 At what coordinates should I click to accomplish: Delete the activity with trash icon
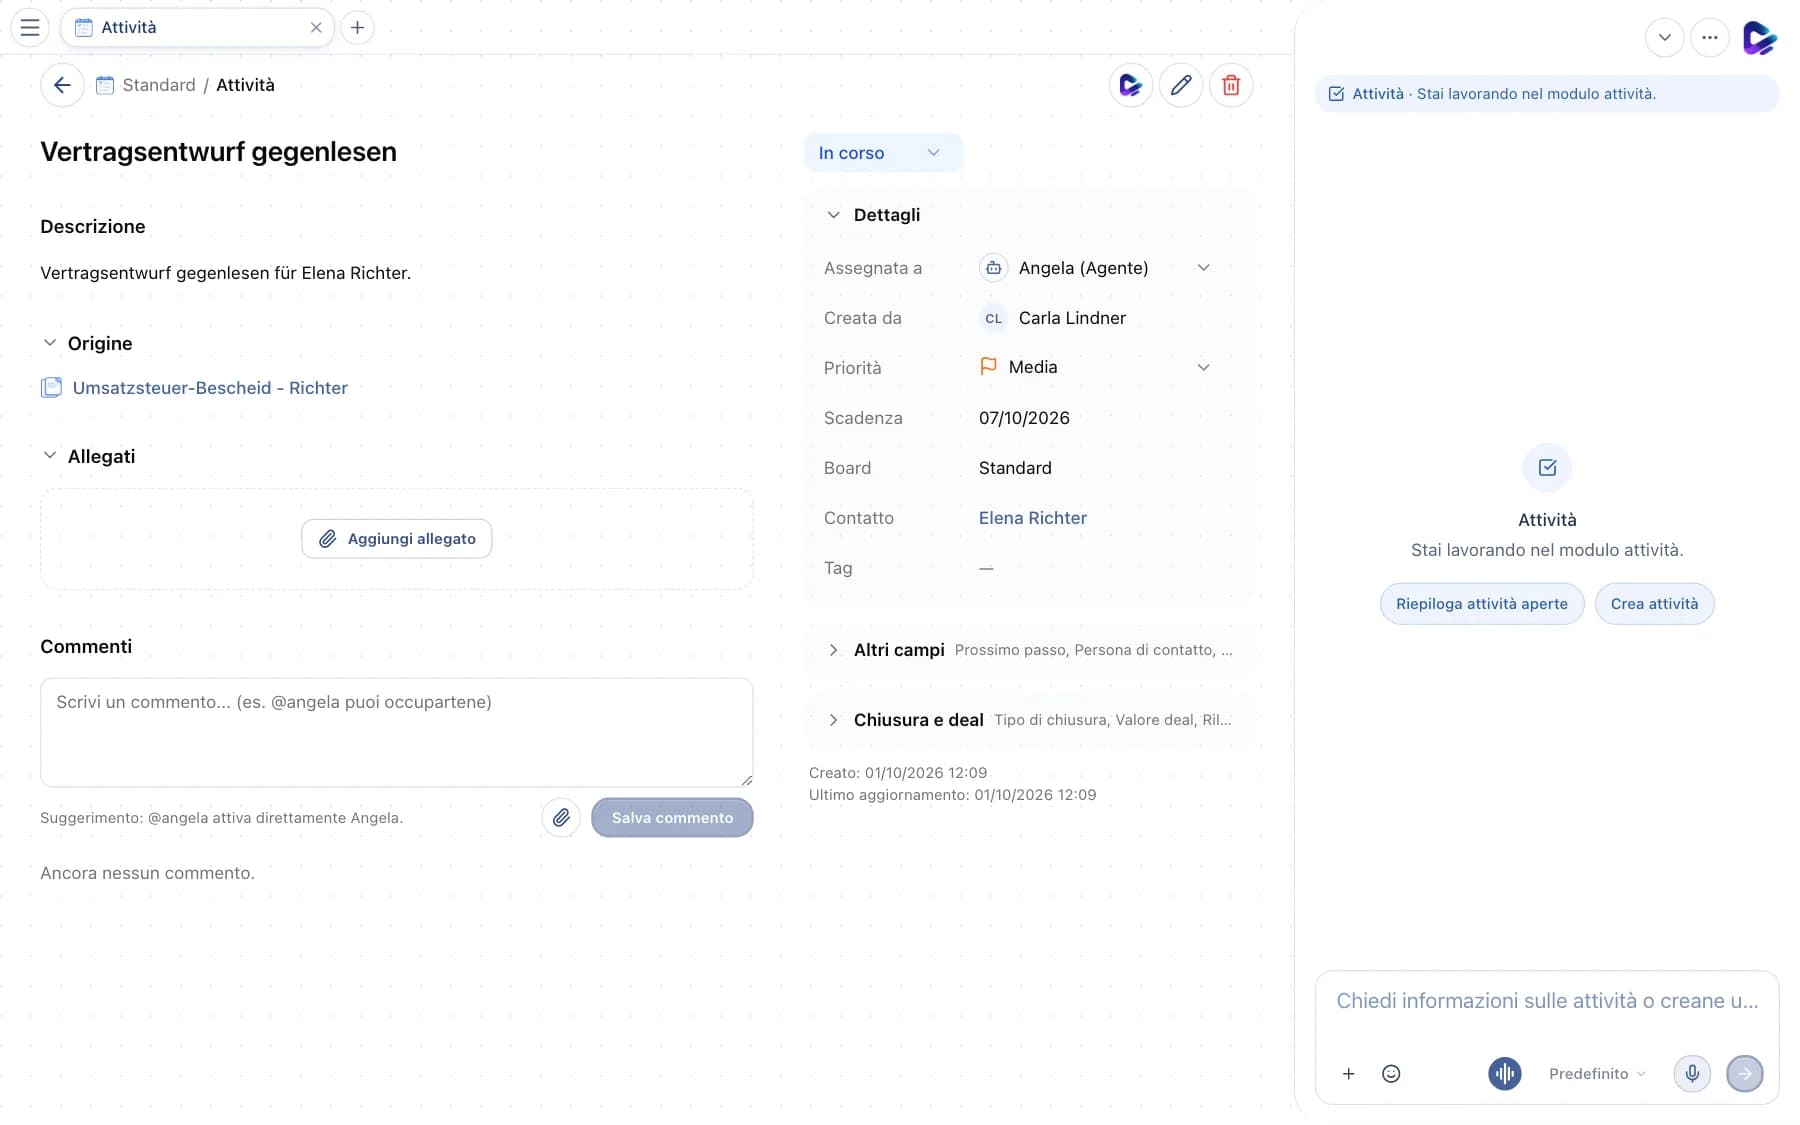[1231, 85]
